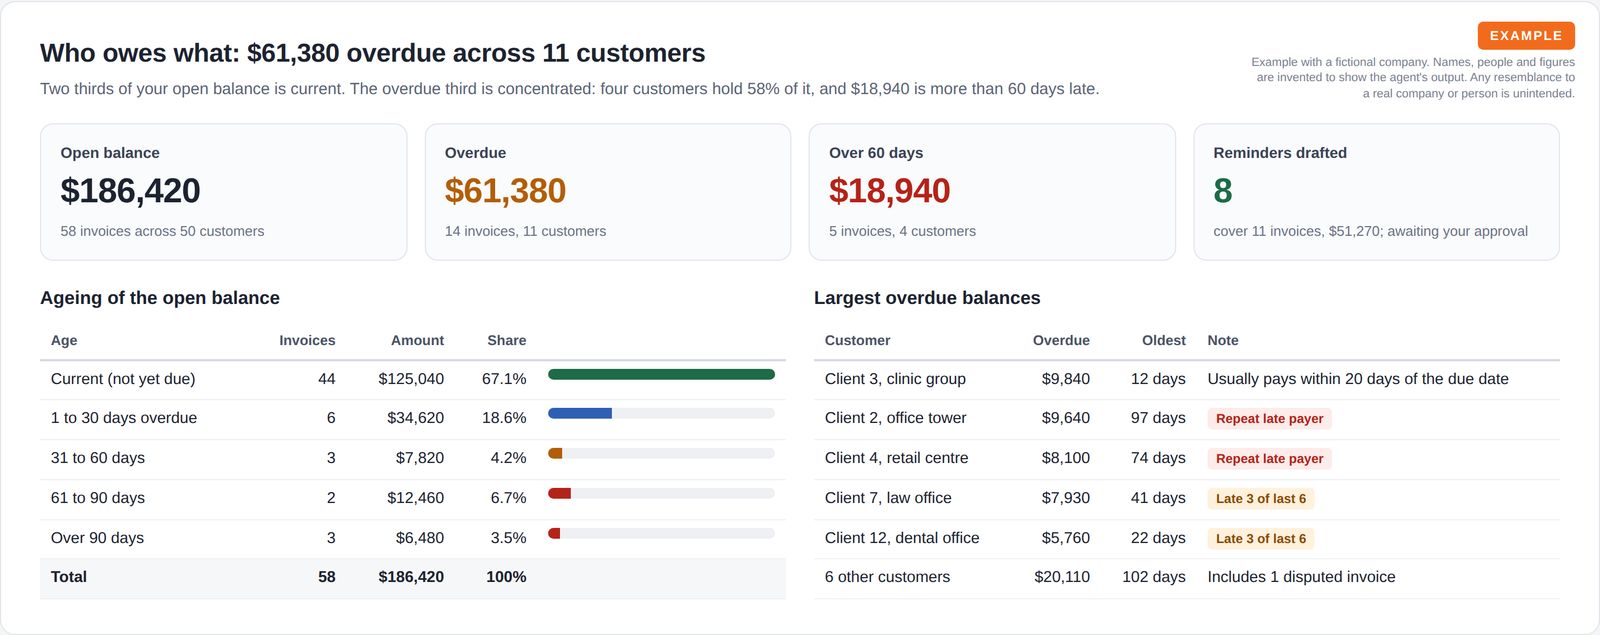Click overdue amount $9,640
This screenshot has width=1600, height=635.
1066,418
